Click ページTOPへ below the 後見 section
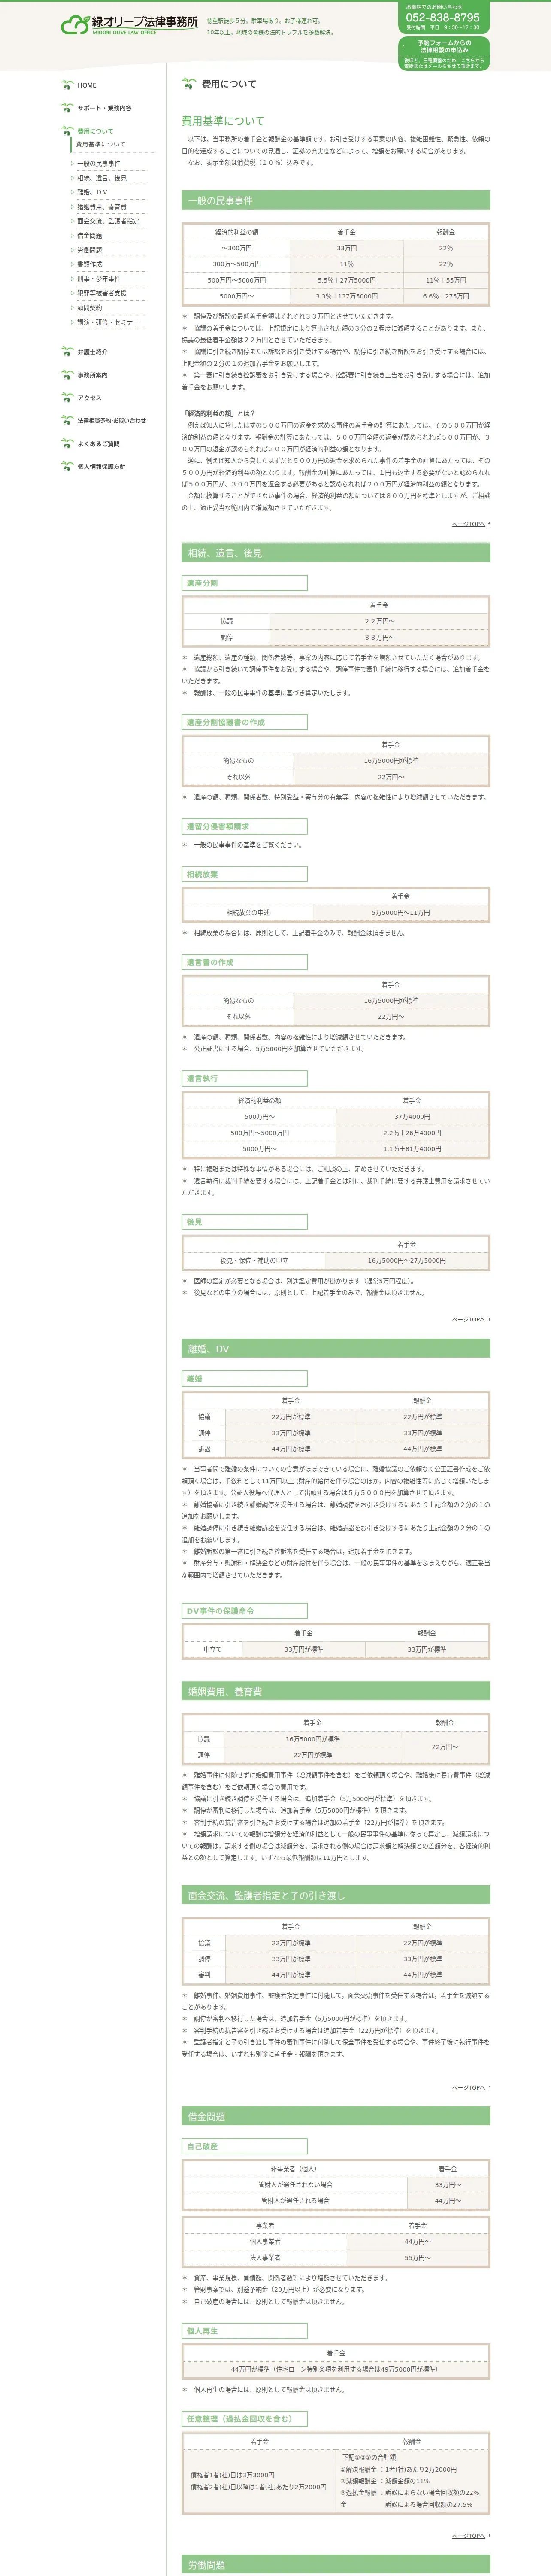This screenshot has height=2576, width=551. (470, 1320)
